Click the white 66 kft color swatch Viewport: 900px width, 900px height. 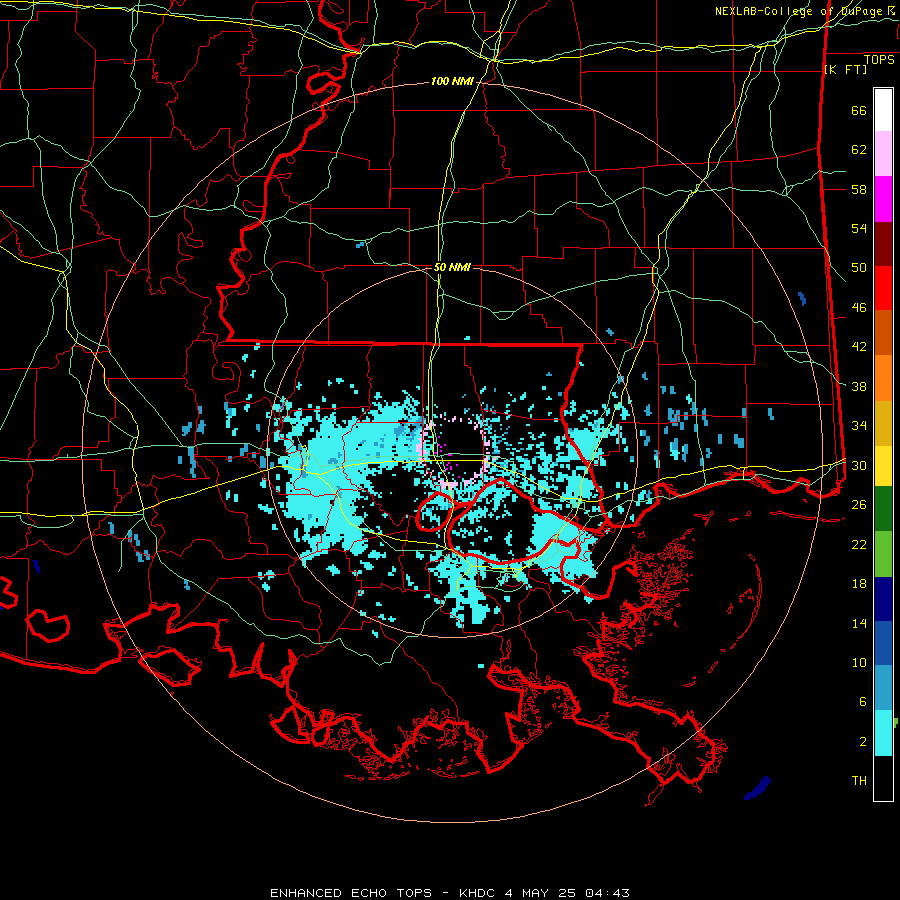coord(883,110)
